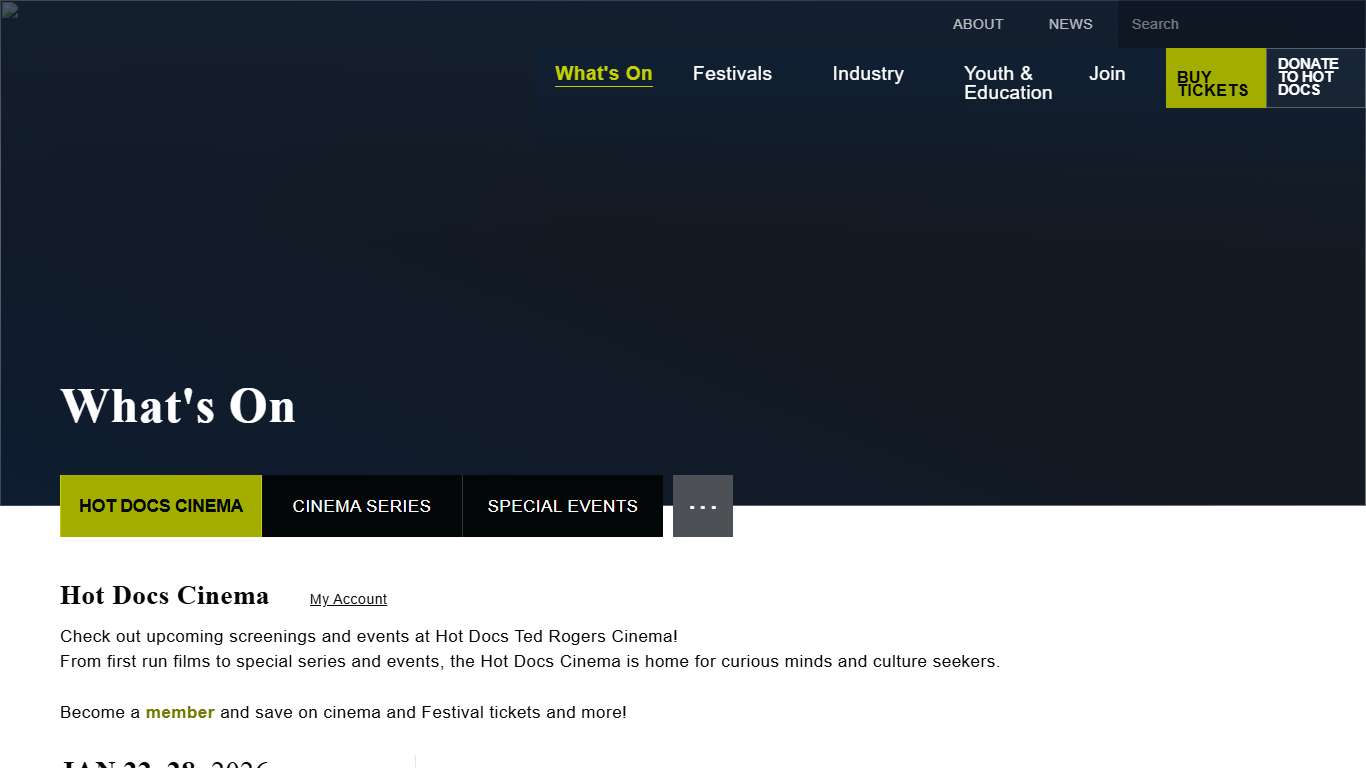Image resolution: width=1366 pixels, height=768 pixels.
Task: Open Youth & Education menu
Action: (x=1007, y=83)
